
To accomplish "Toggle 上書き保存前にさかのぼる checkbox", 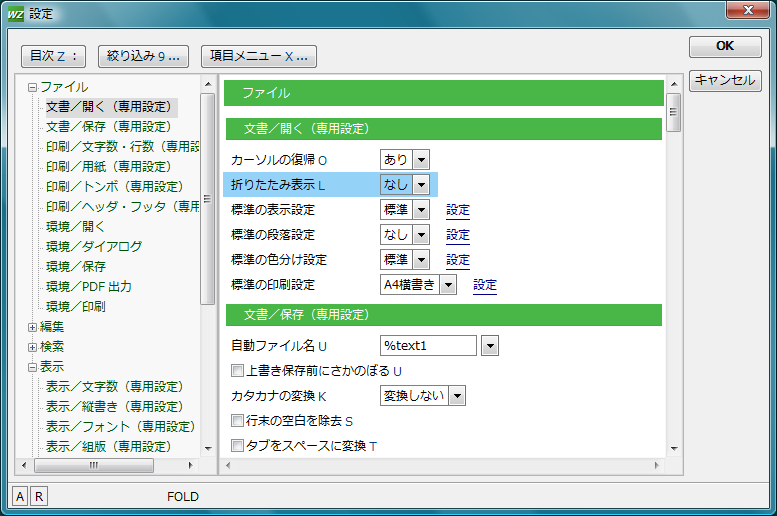I will click(x=237, y=370).
